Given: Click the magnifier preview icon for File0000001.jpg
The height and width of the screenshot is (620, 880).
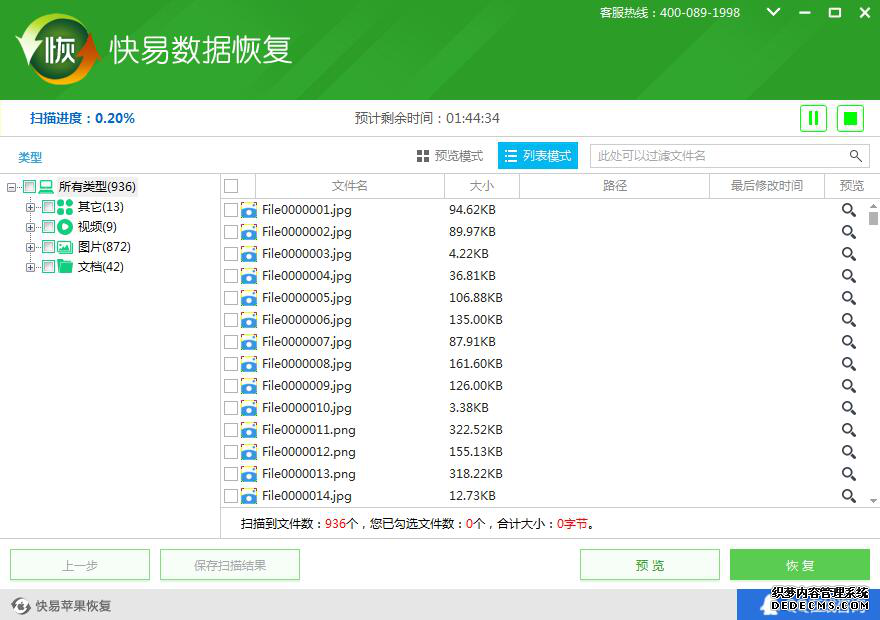Looking at the screenshot, I should tap(848, 210).
